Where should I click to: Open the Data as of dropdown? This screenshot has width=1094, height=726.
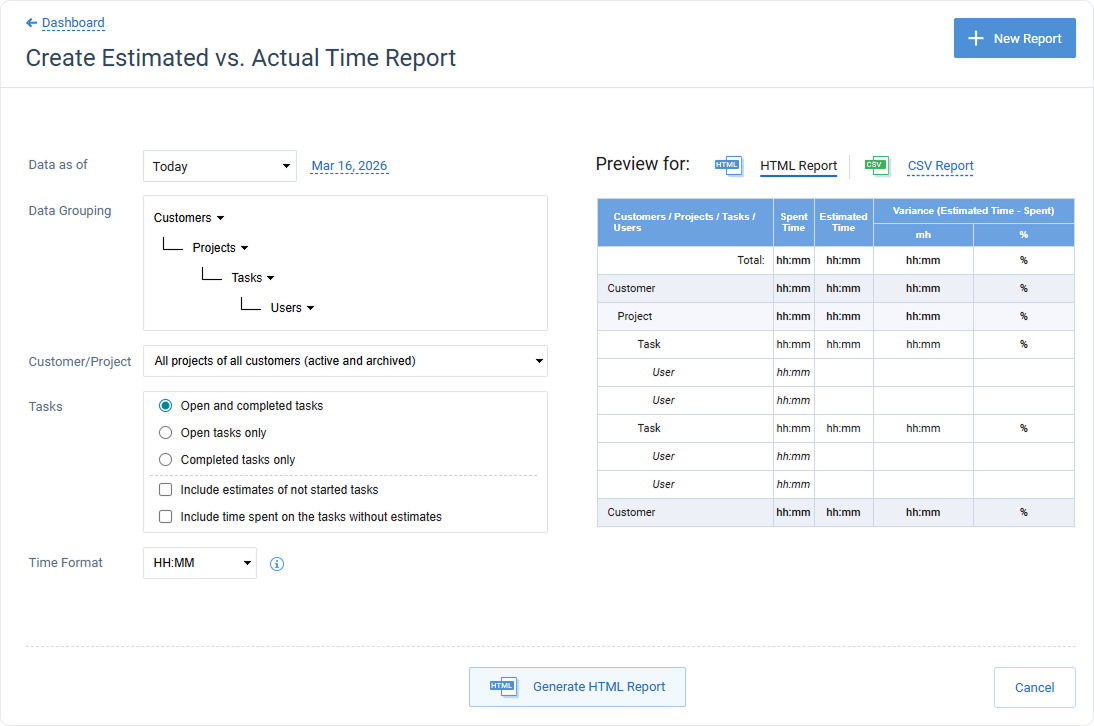[x=219, y=166]
